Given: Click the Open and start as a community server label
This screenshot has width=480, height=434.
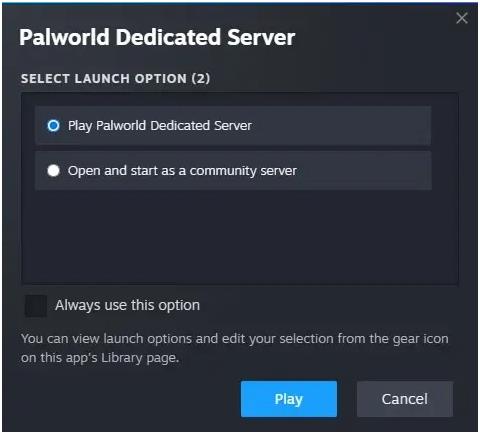Looking at the screenshot, I should click(x=182, y=171).
